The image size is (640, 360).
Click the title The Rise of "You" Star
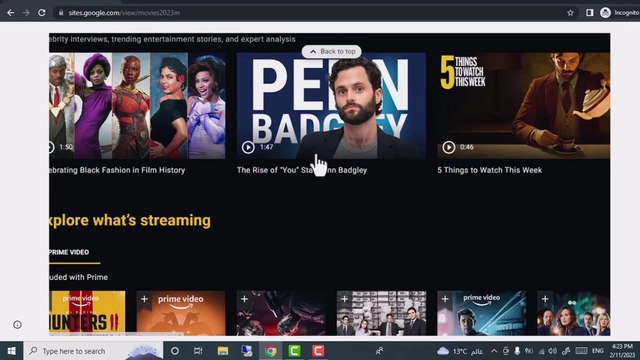coord(302,170)
